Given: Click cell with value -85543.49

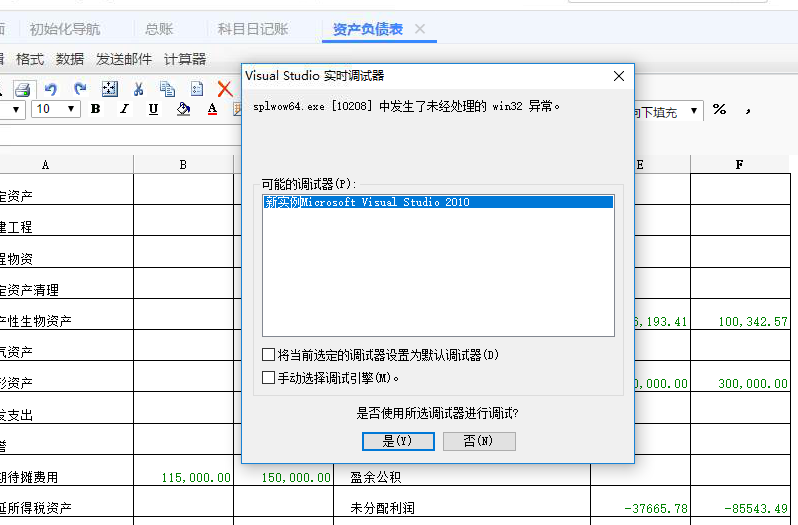Looking at the screenshot, I should point(740,501).
